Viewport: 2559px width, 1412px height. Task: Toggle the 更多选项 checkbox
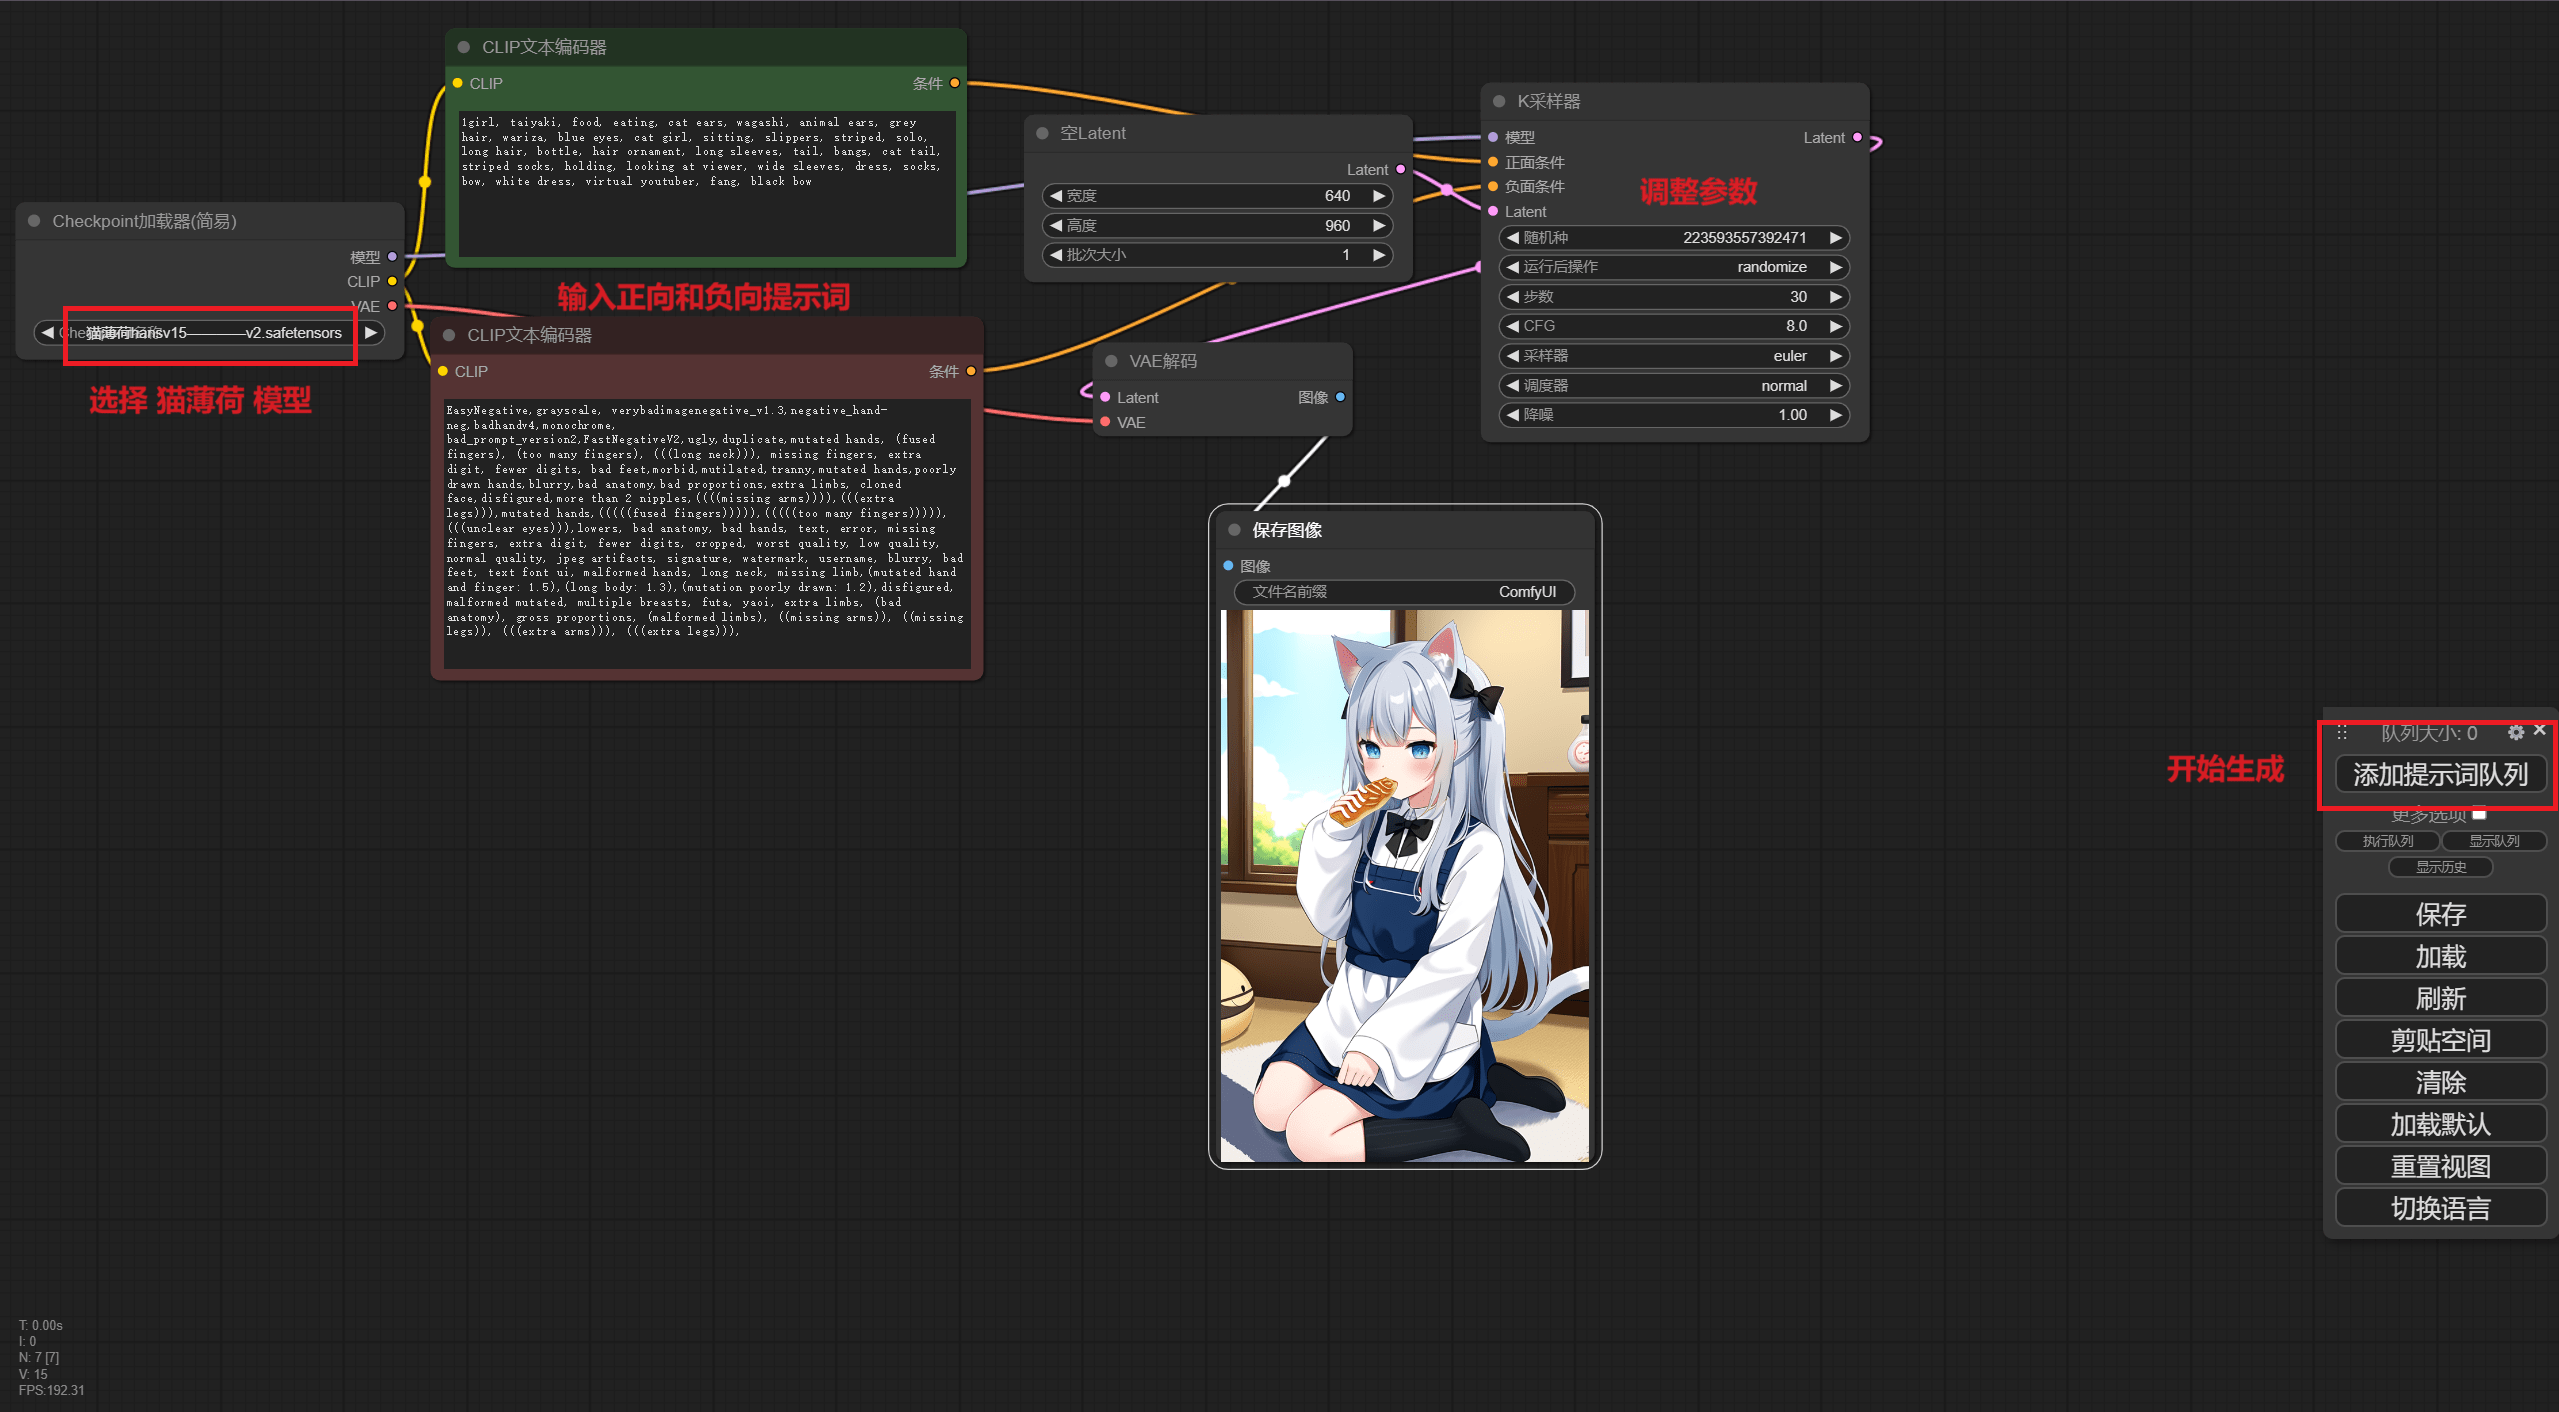pos(2479,814)
